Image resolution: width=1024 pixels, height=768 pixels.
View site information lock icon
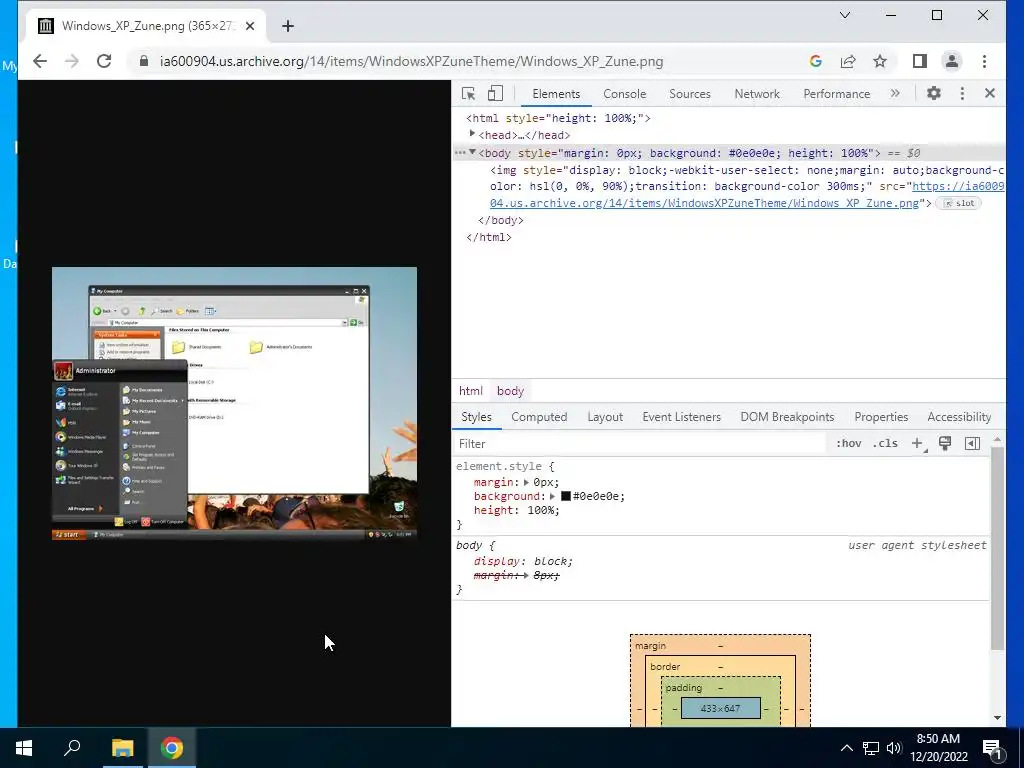[x=144, y=61]
